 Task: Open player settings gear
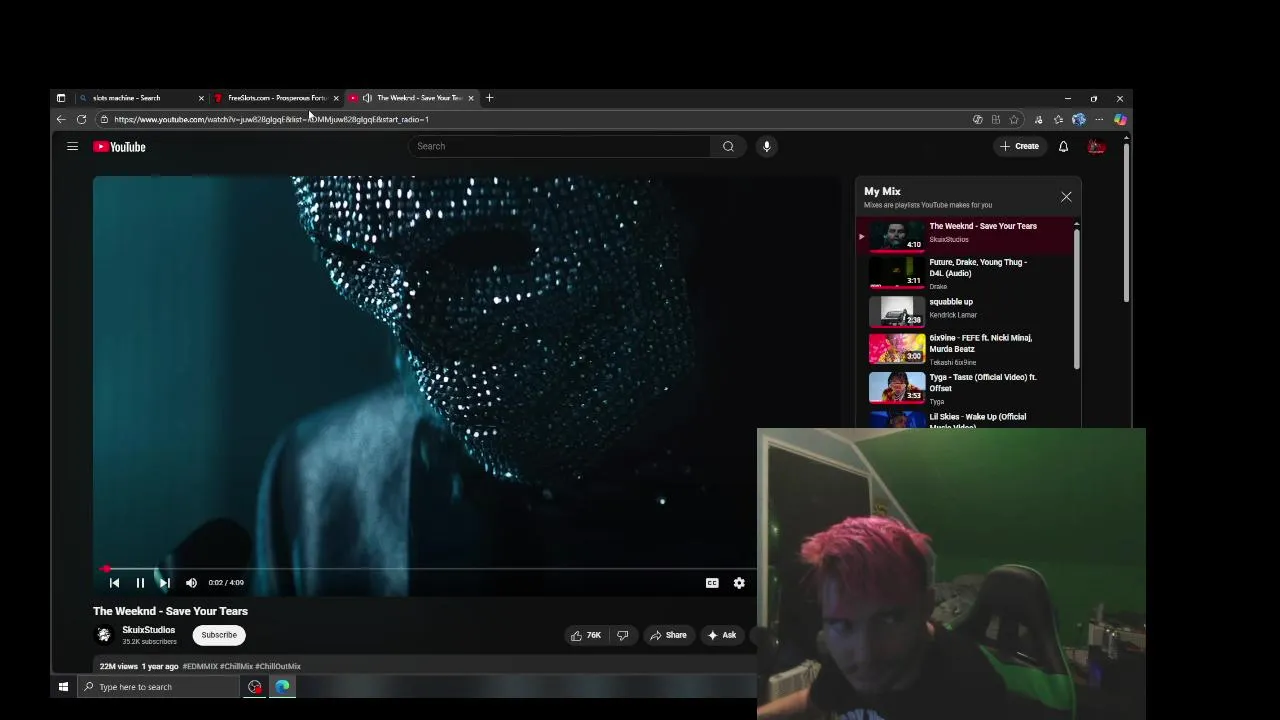tap(739, 583)
